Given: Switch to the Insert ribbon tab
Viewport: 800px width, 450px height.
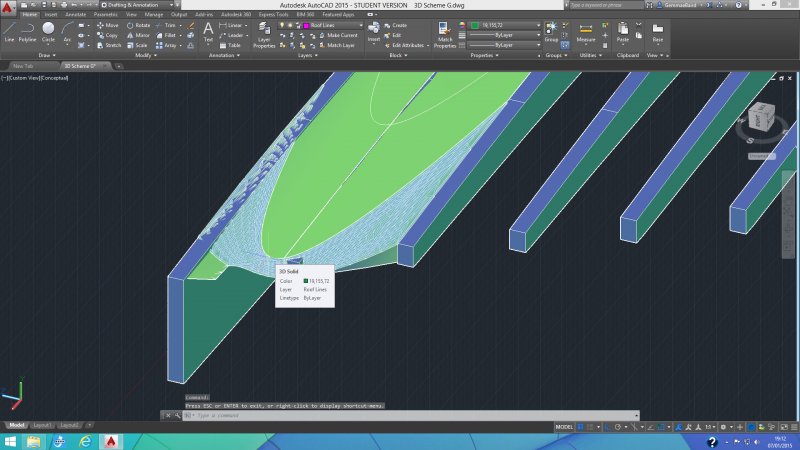Looking at the screenshot, I should [x=50, y=15].
